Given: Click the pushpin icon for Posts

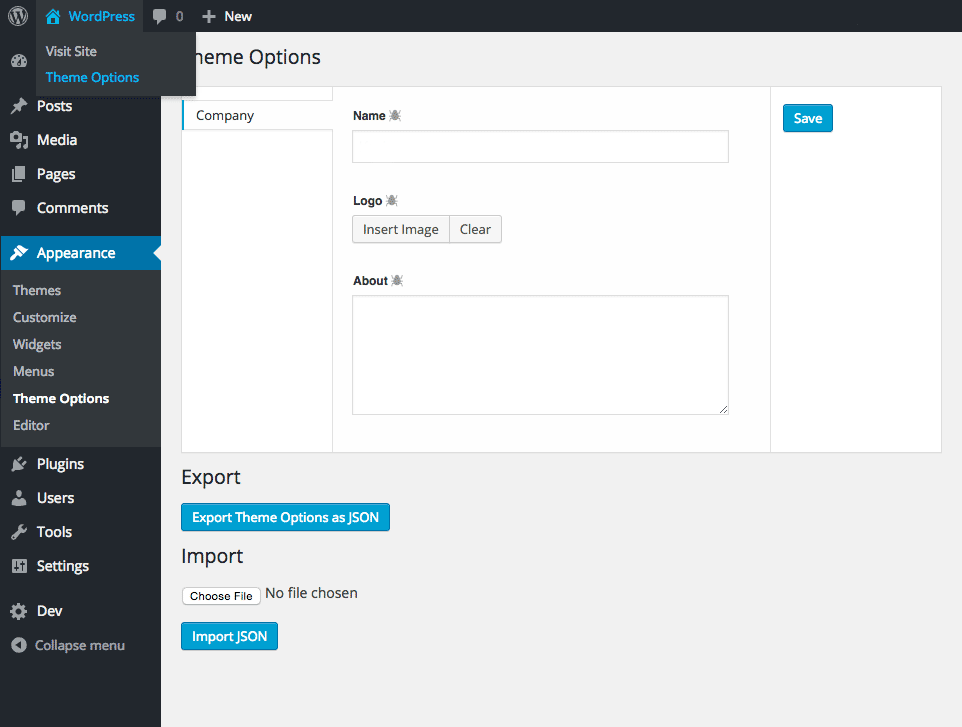Looking at the screenshot, I should pyautogui.click(x=19, y=106).
